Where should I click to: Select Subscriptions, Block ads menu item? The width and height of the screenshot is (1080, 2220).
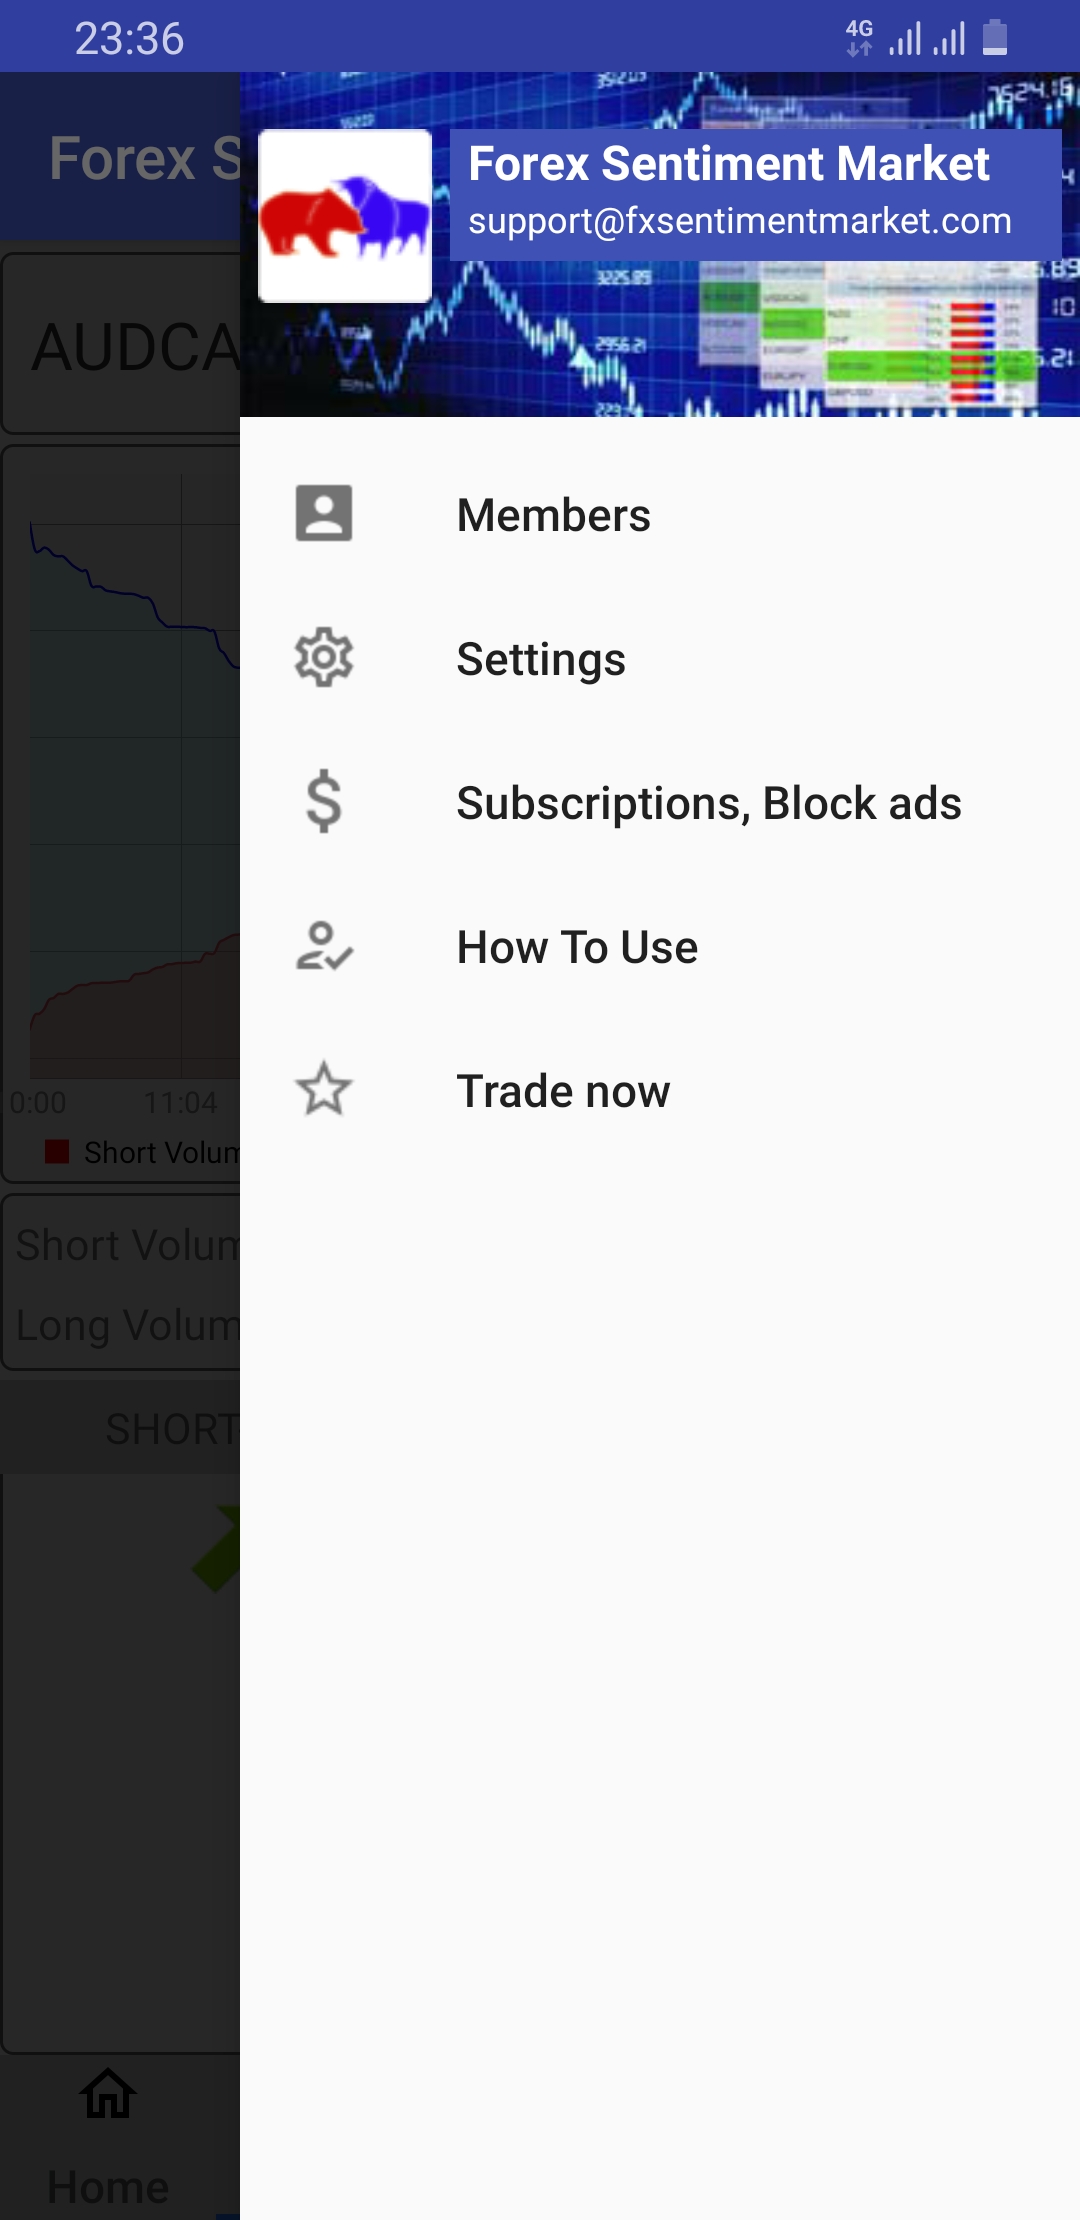pyautogui.click(x=709, y=804)
